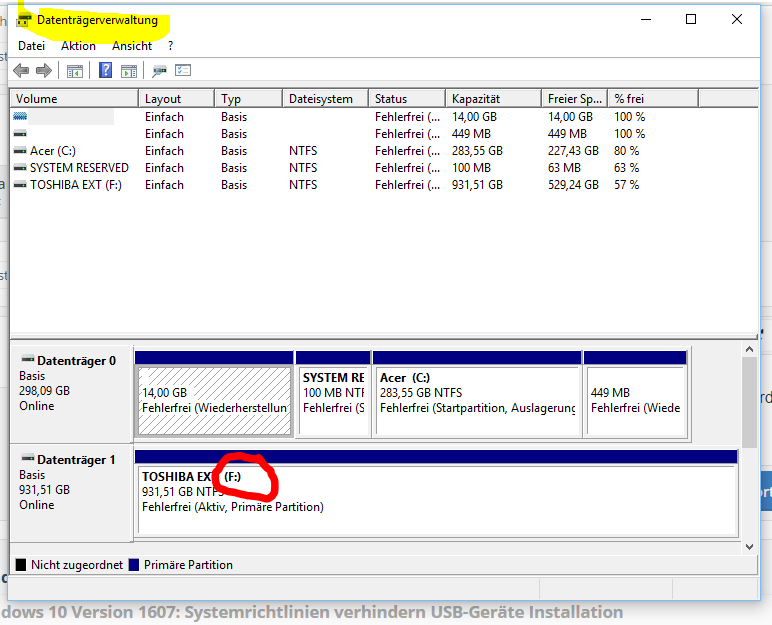Click the Datenträger 0 disk label
772x625 pixels.
tap(76, 361)
